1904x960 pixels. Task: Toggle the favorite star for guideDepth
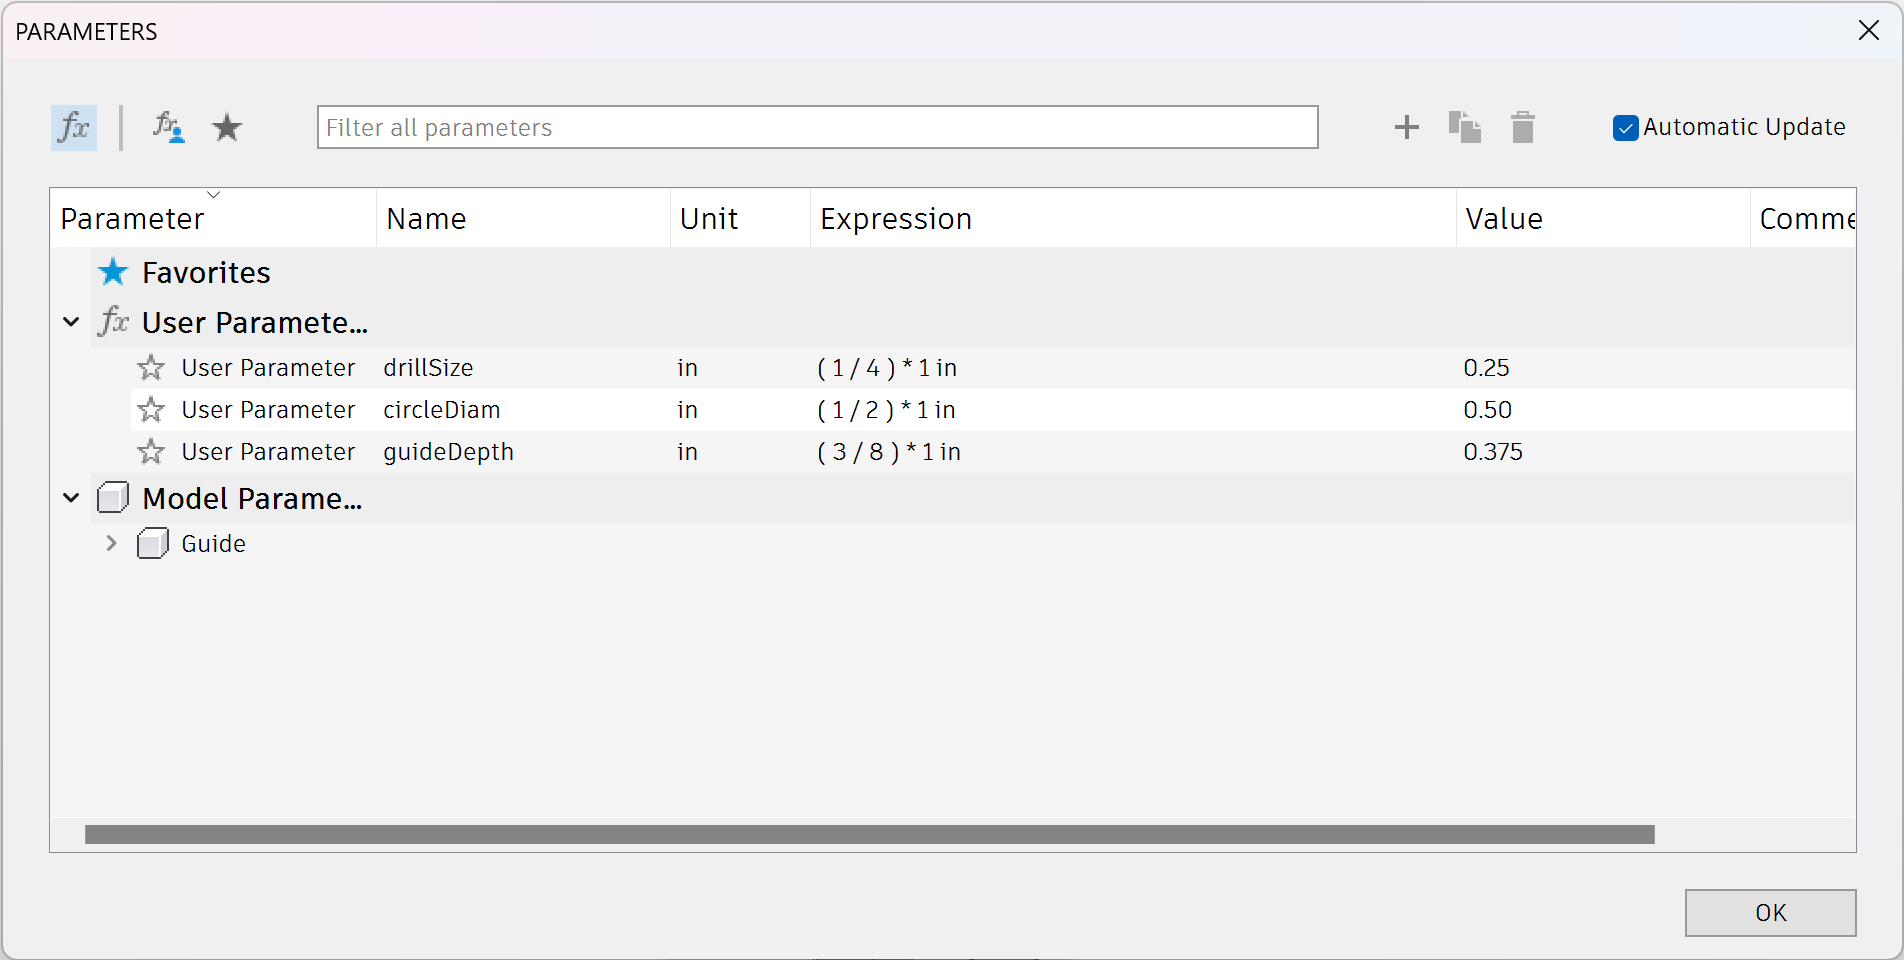tap(151, 452)
